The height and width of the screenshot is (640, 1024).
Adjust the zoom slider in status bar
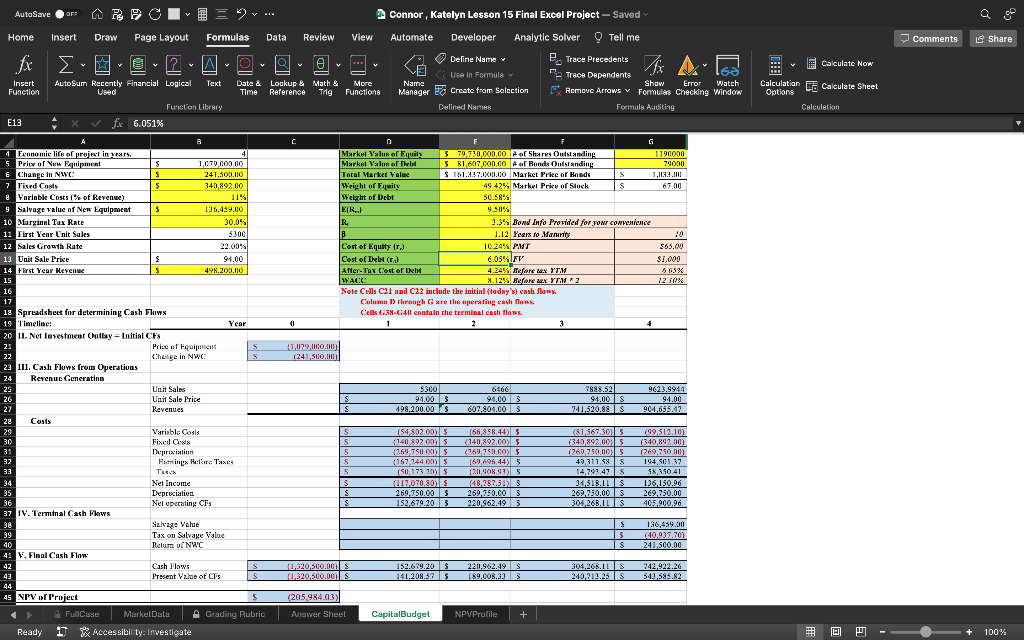point(926,632)
